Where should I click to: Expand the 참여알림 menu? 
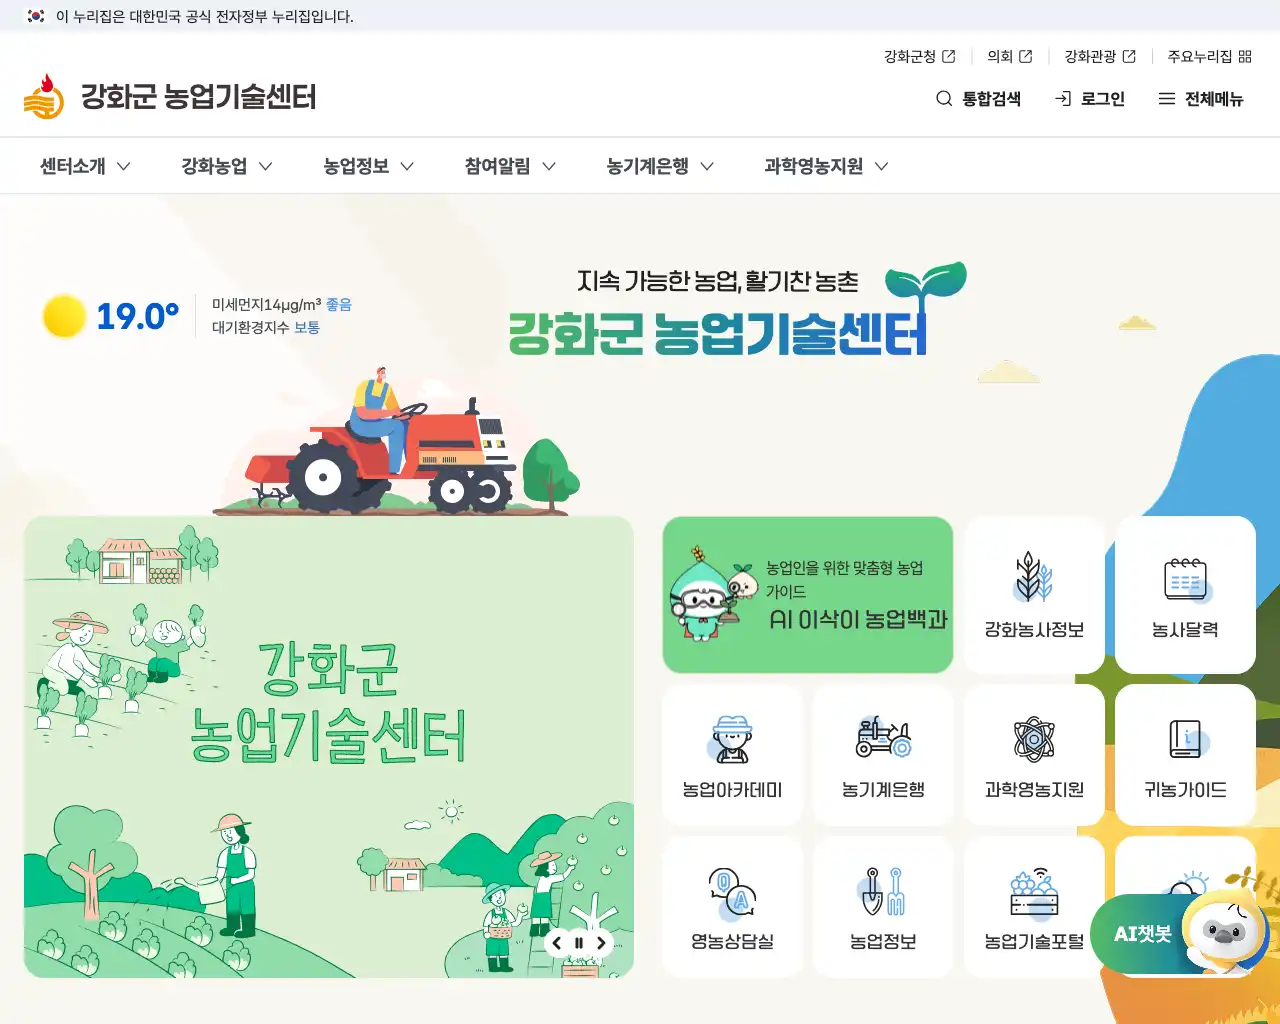(511, 166)
